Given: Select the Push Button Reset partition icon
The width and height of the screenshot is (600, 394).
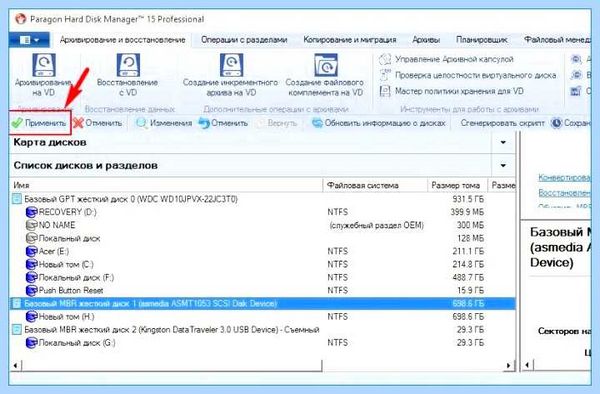Looking at the screenshot, I should click(x=31, y=290).
